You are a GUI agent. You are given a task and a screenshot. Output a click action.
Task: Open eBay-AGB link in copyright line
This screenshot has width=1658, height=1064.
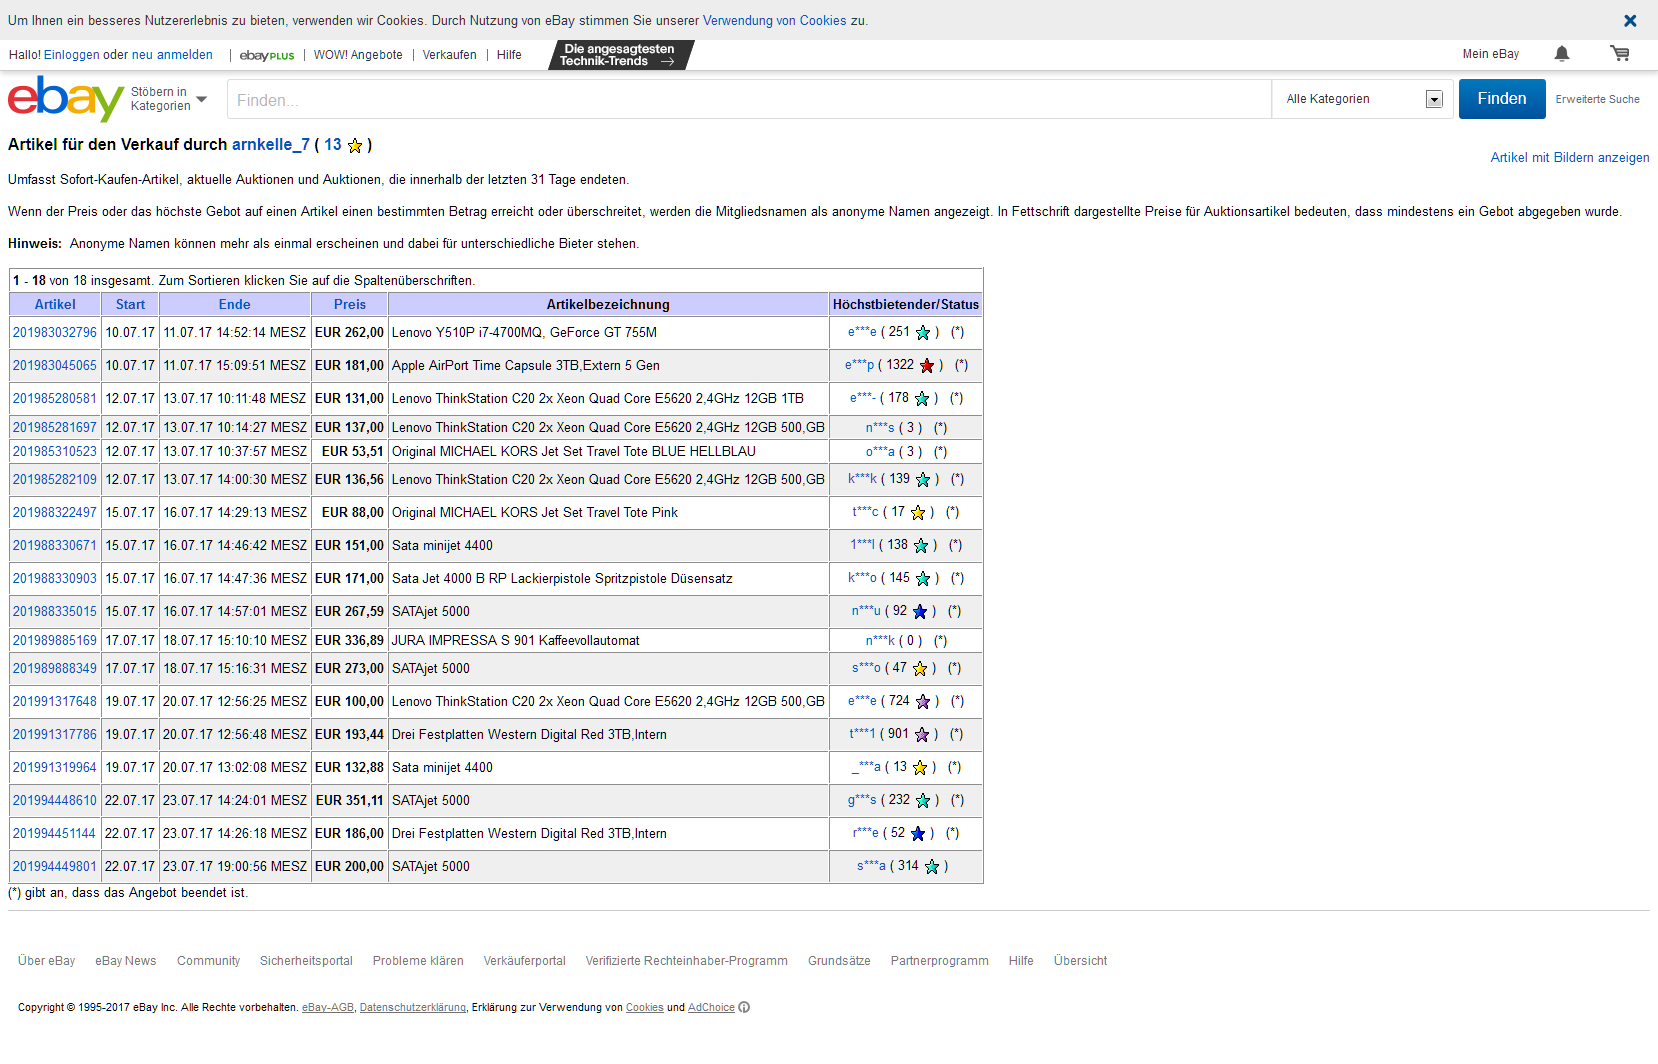pyautogui.click(x=328, y=1007)
